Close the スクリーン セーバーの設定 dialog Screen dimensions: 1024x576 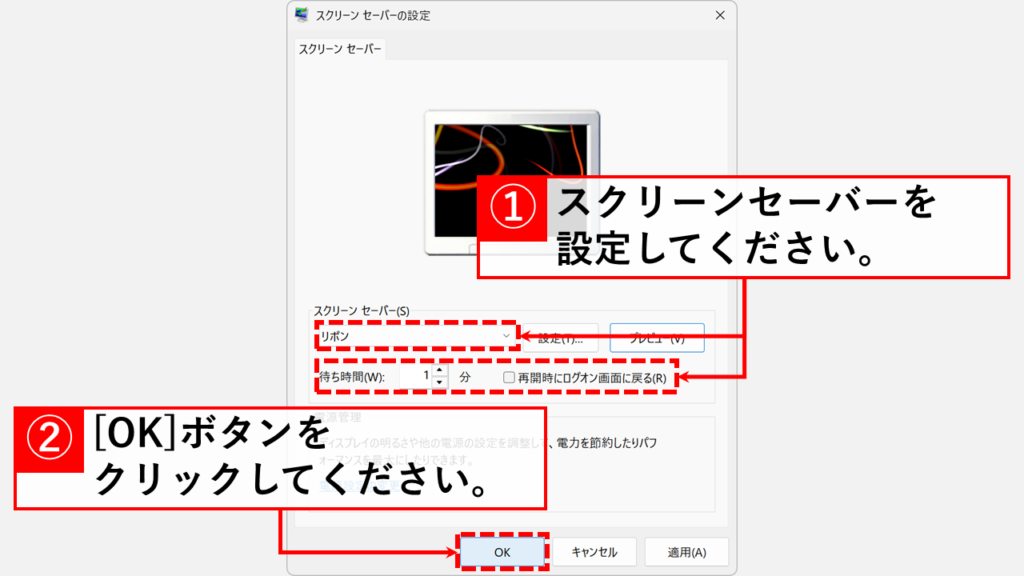coord(720,16)
